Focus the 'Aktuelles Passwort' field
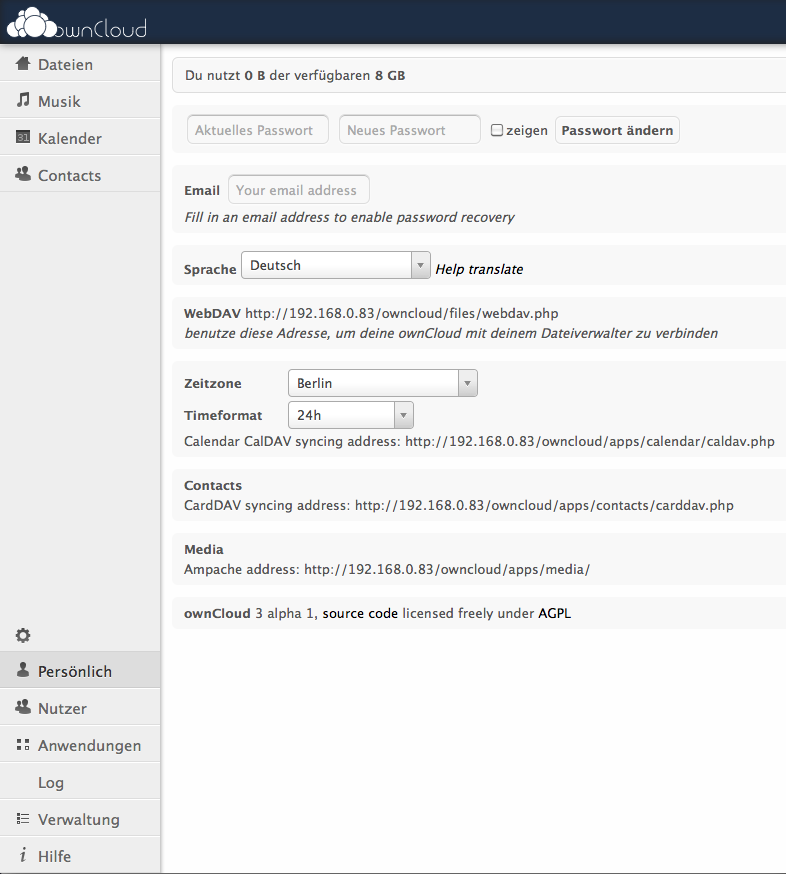 [x=258, y=130]
